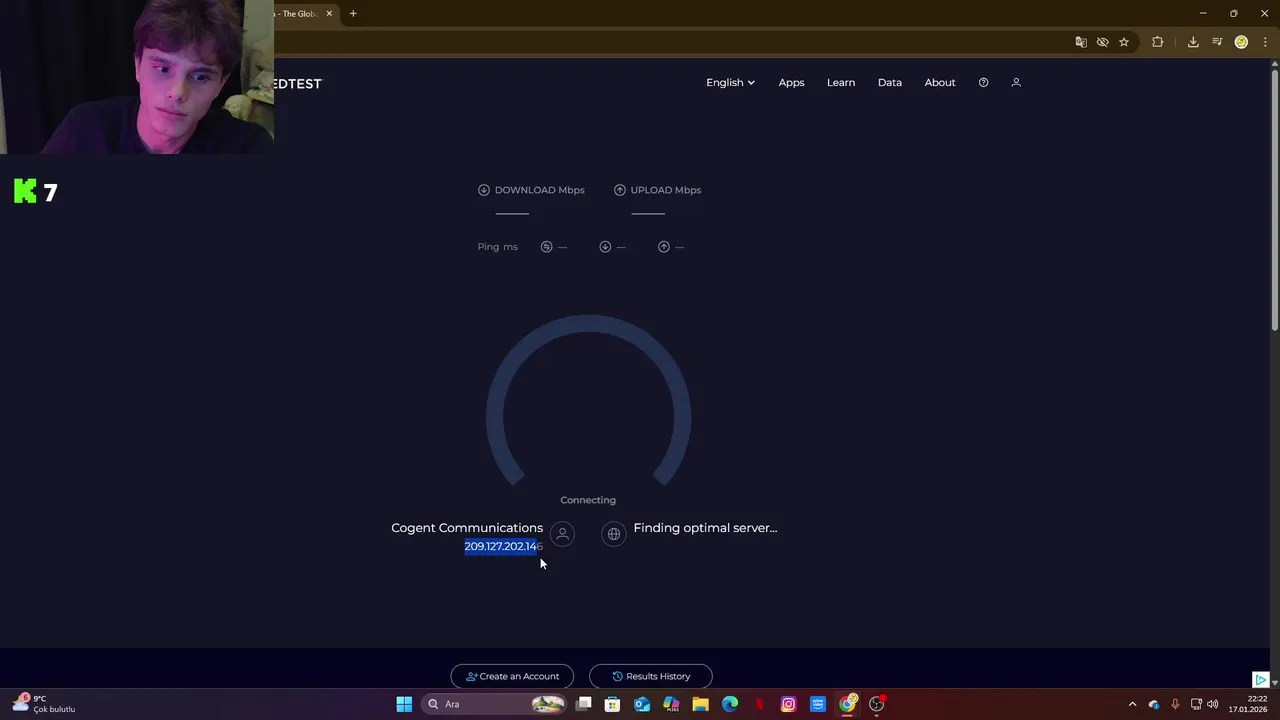Screen dimensions: 1280x720
Task: Open the volume control in the tray
Action: (1213, 704)
